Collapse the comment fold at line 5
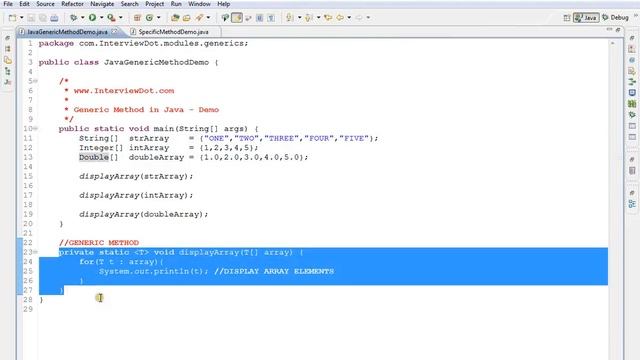 [x=36, y=81]
